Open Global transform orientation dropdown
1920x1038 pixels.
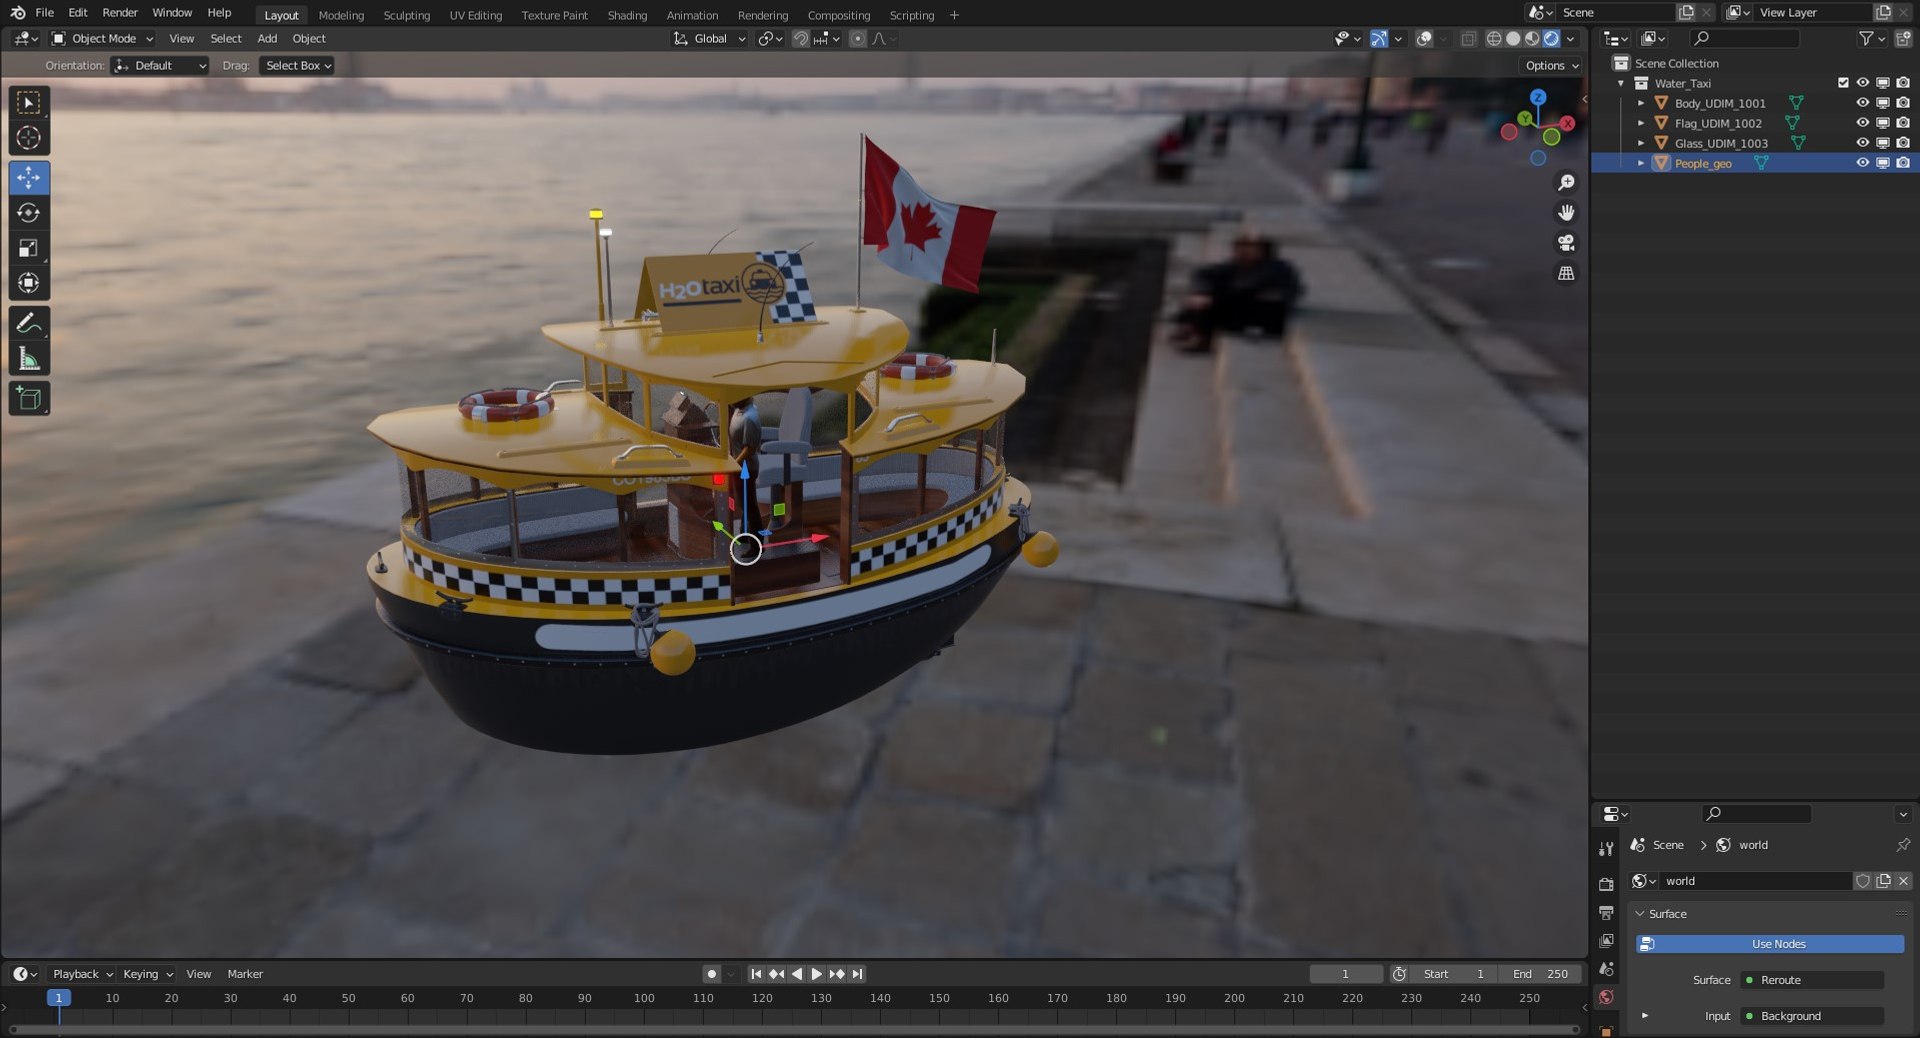[709, 39]
